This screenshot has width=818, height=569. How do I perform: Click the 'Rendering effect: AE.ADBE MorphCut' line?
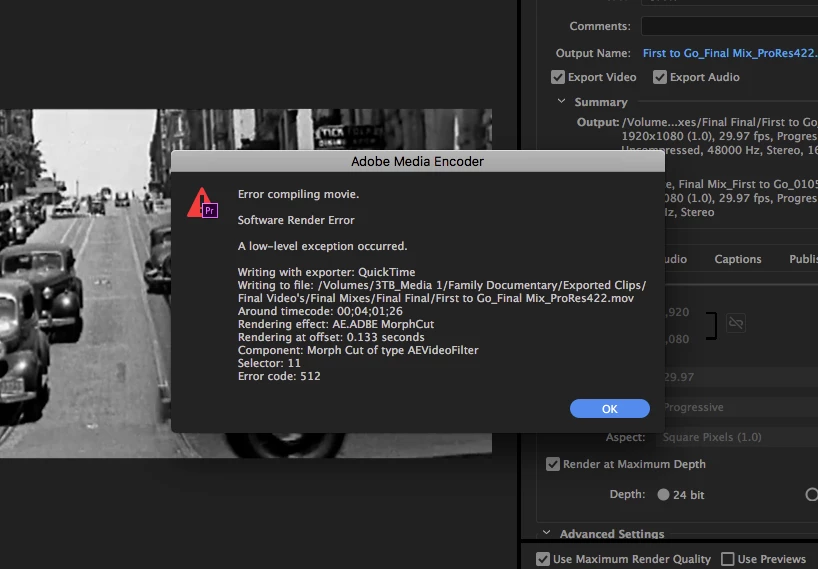tap(335, 324)
